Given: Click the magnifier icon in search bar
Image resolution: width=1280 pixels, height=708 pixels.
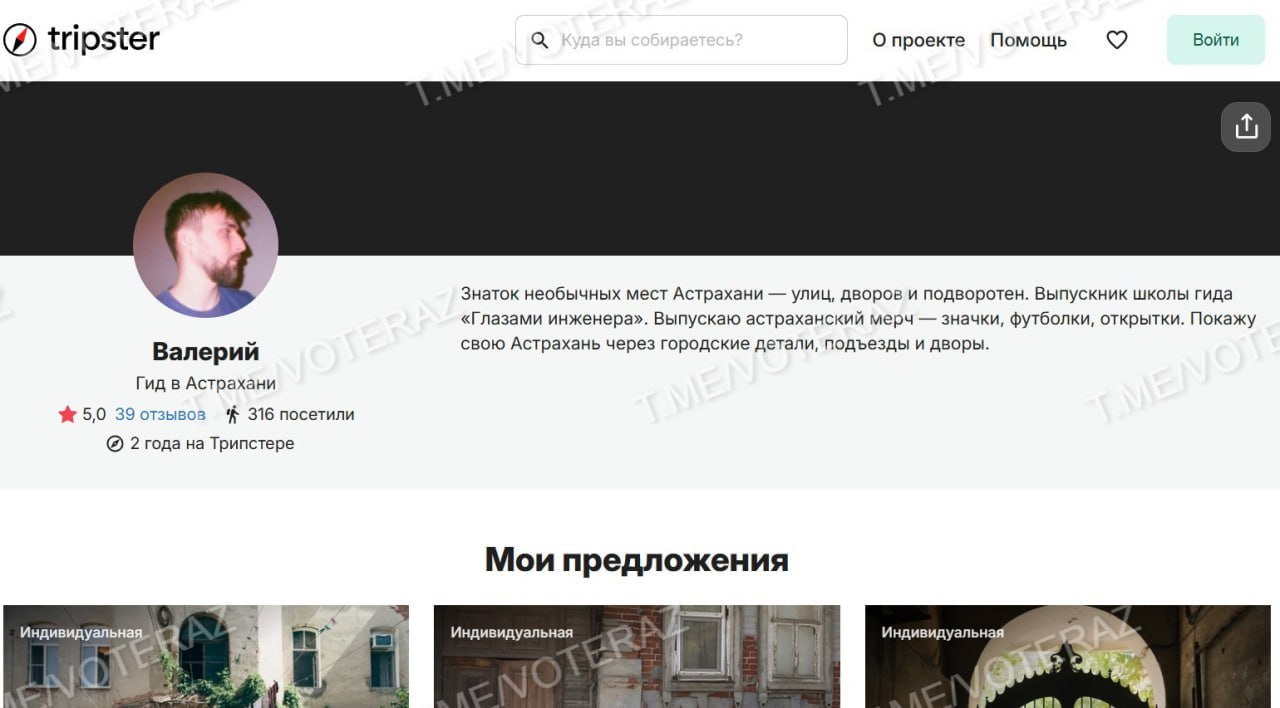Looking at the screenshot, I should [x=540, y=41].
